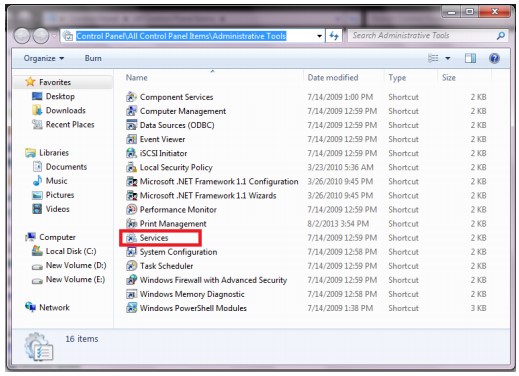
Task: Click the refresh arrows button
Action: [x=334, y=36]
